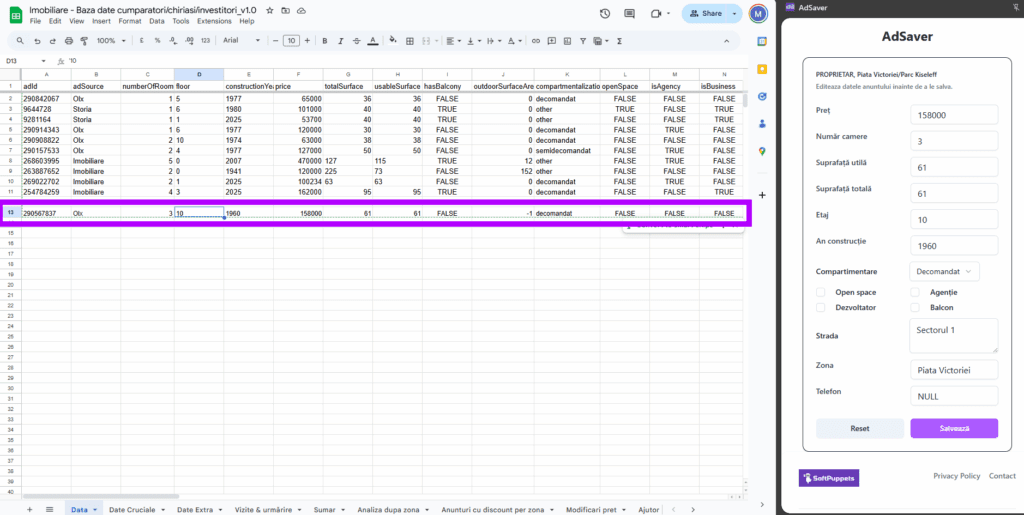Open the Extensions menu
This screenshot has width=1024, height=515.
(214, 21)
